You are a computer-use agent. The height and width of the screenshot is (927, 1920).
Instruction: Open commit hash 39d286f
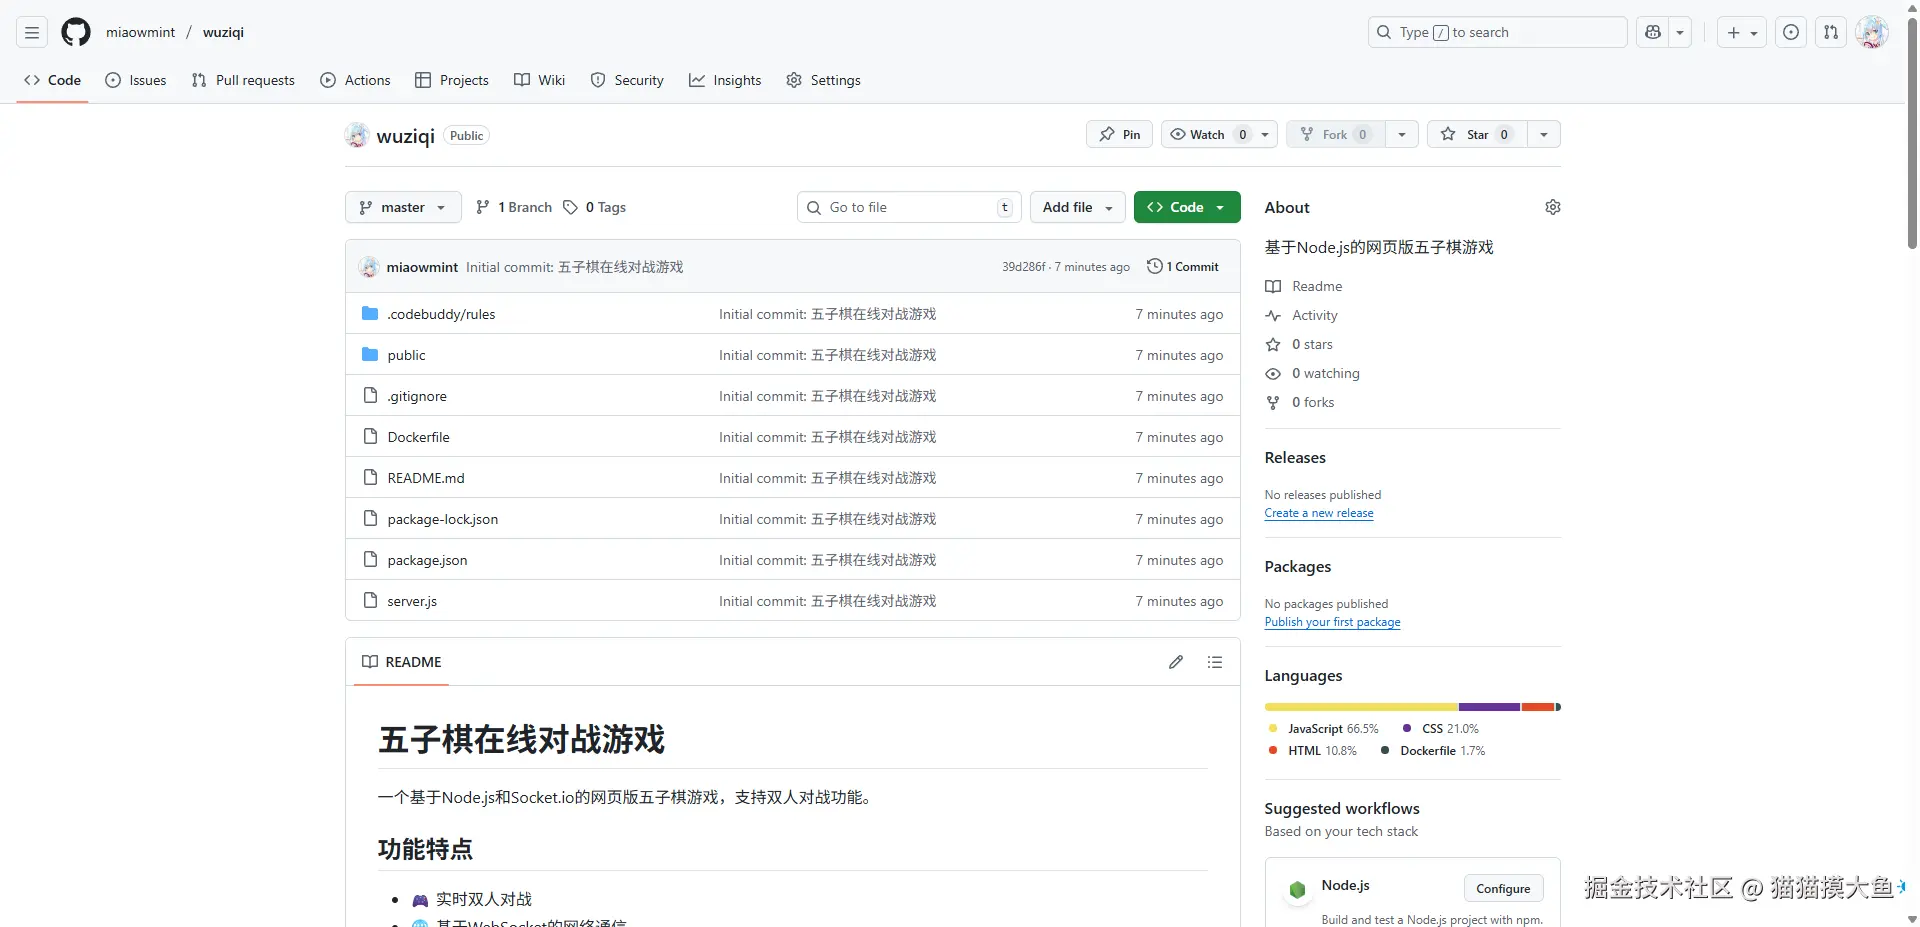1024,267
